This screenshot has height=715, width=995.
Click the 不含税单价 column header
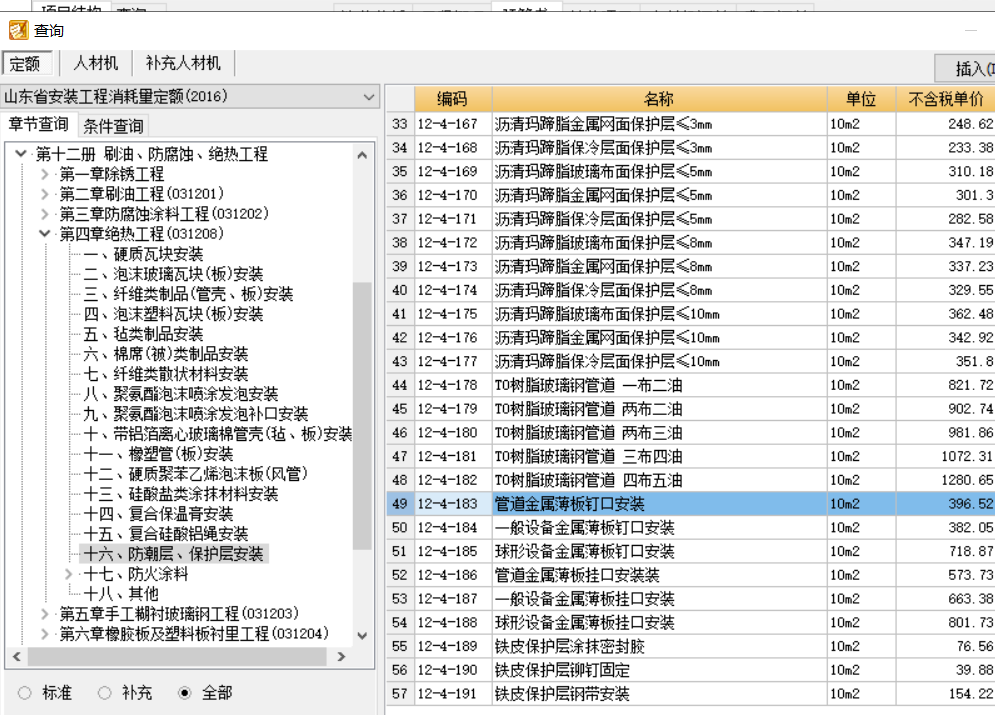tap(946, 98)
